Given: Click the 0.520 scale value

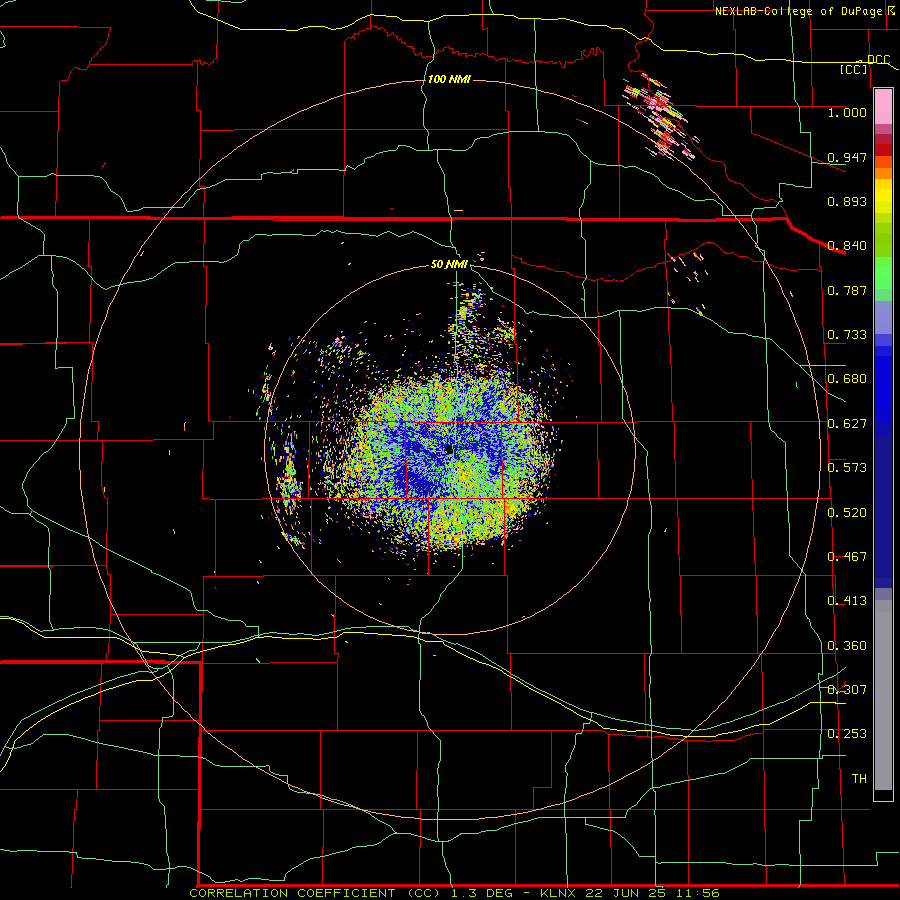Looking at the screenshot, I should (847, 512).
